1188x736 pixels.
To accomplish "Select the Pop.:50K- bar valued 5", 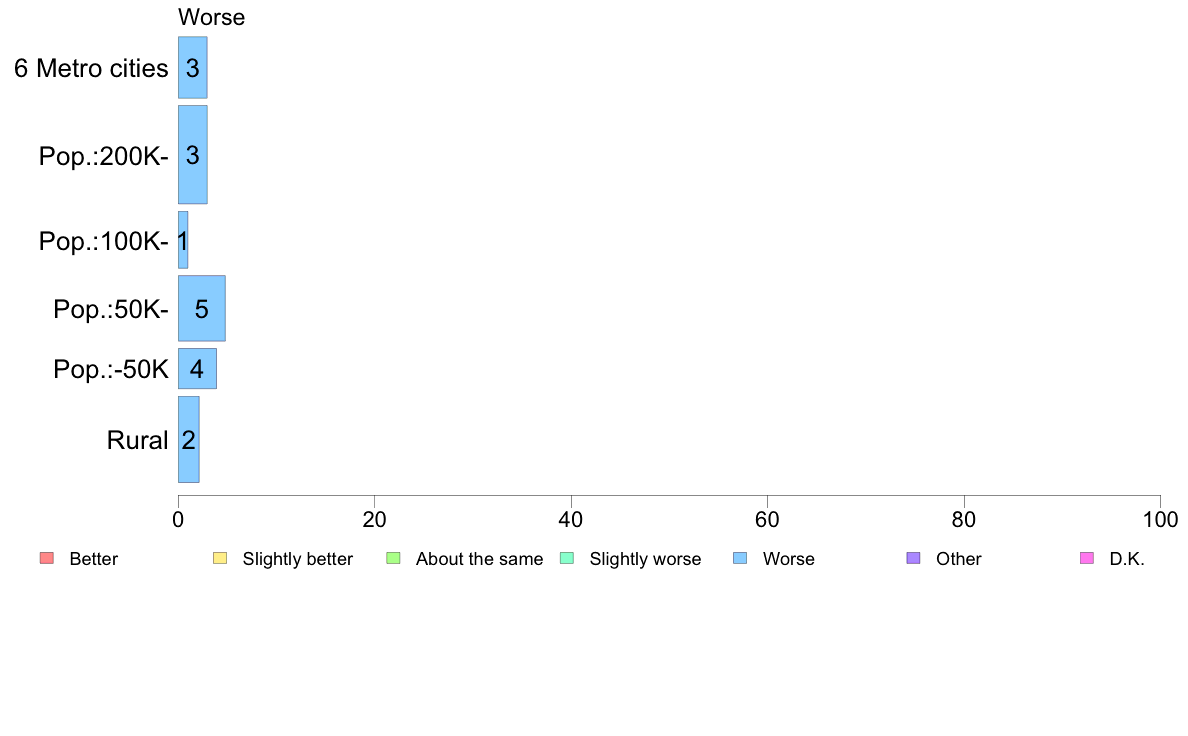I will tap(202, 308).
